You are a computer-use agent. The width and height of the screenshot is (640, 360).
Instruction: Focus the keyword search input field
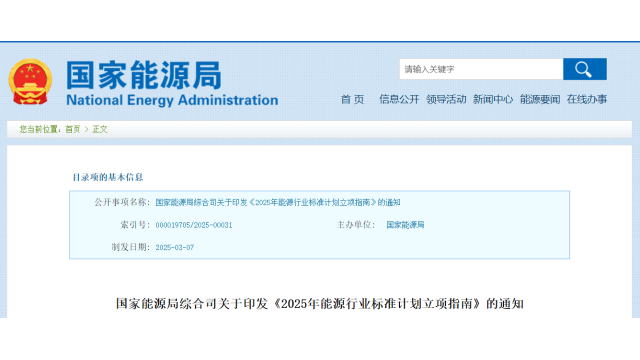coord(481,69)
